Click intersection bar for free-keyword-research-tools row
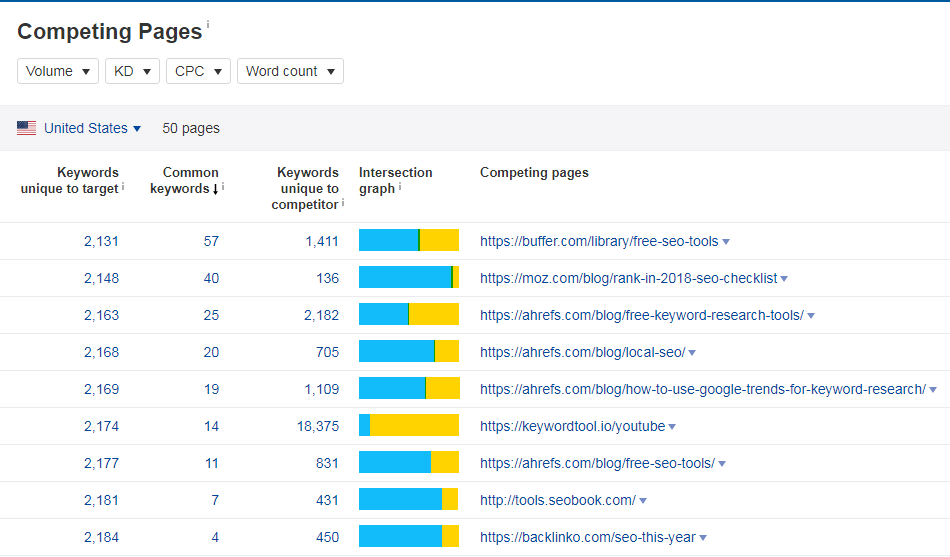 pos(409,314)
